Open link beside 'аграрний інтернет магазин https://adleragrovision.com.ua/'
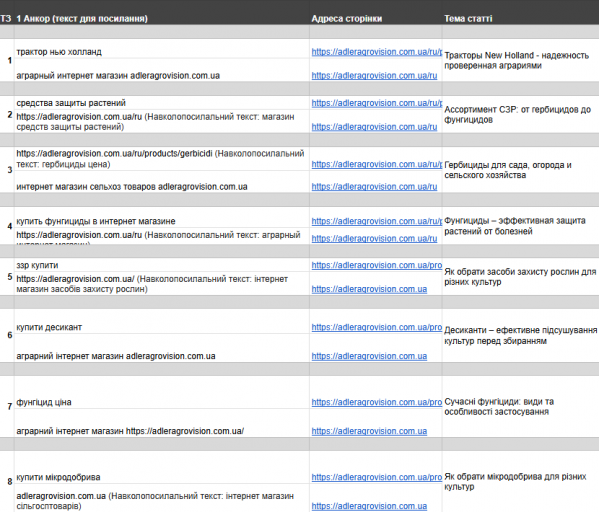Screen dimensions: 599x512 pos(369,431)
